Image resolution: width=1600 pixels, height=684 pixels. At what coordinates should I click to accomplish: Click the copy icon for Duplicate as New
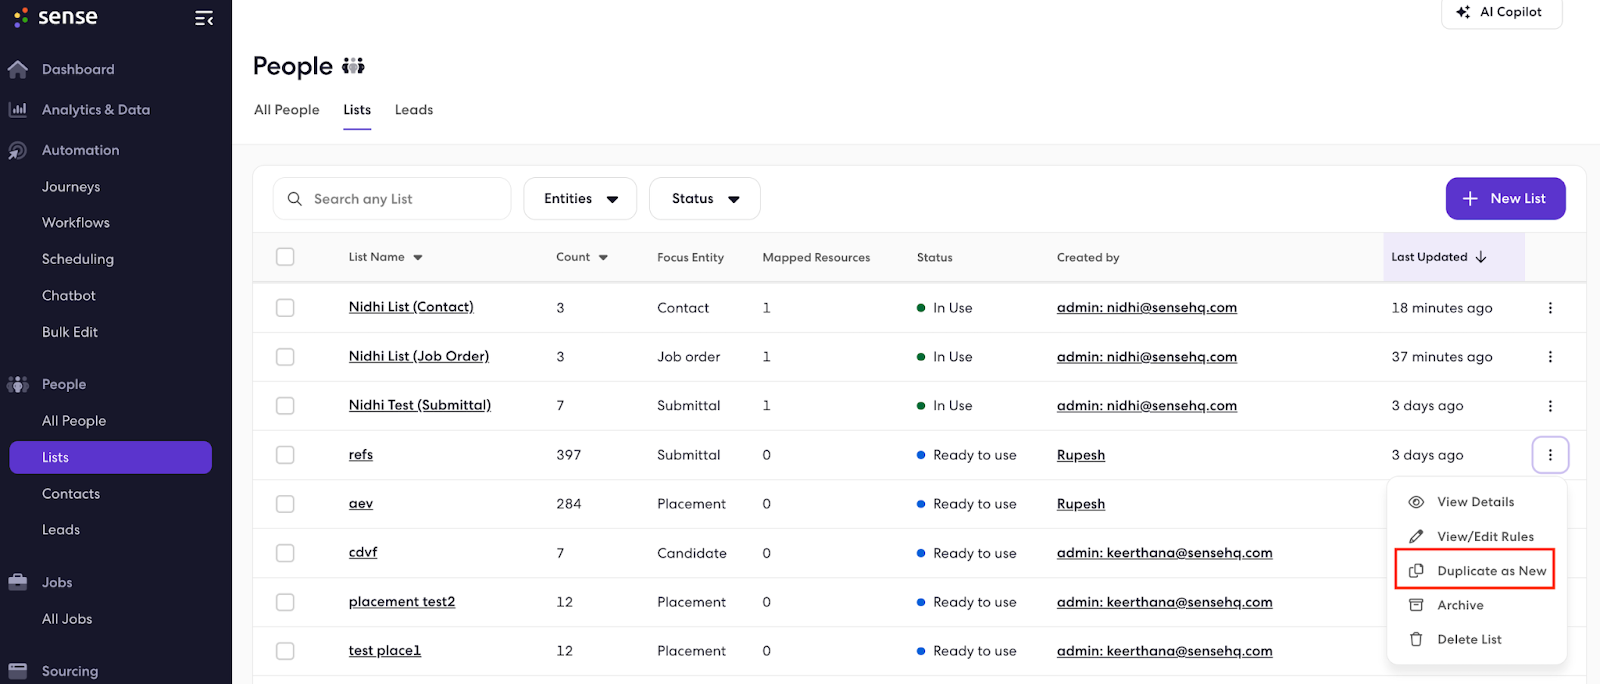pos(1416,571)
